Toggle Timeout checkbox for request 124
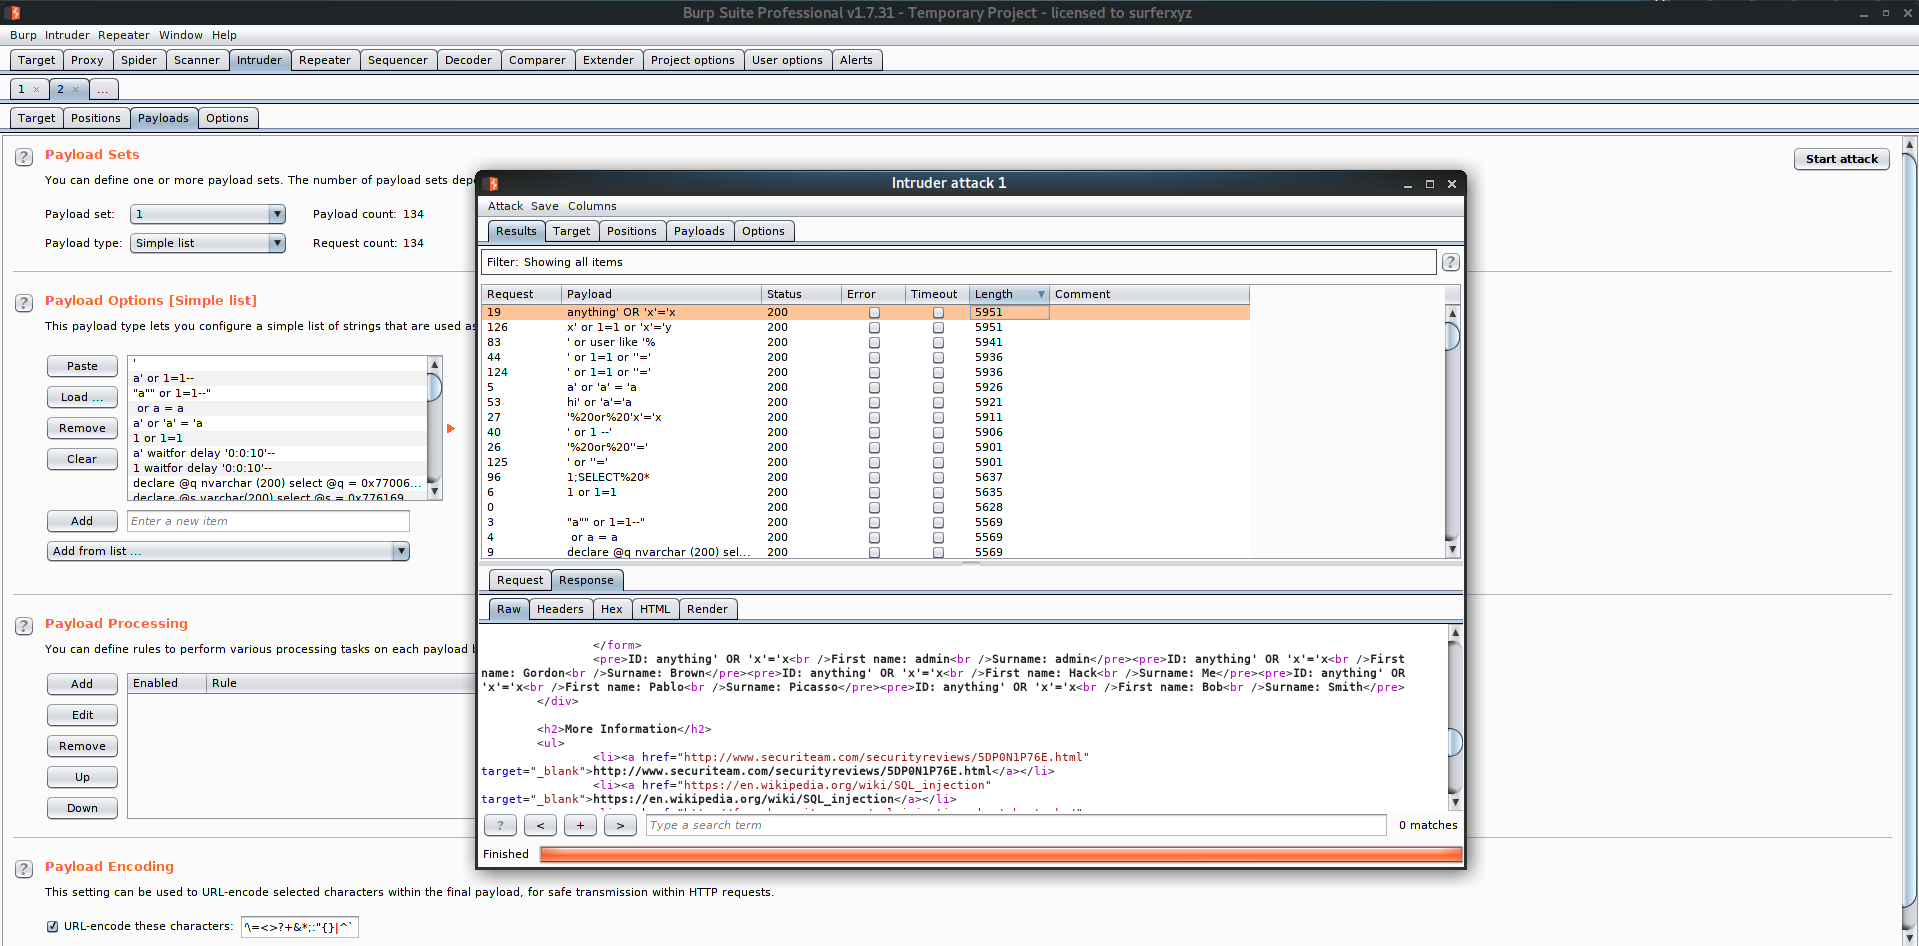 tap(938, 372)
